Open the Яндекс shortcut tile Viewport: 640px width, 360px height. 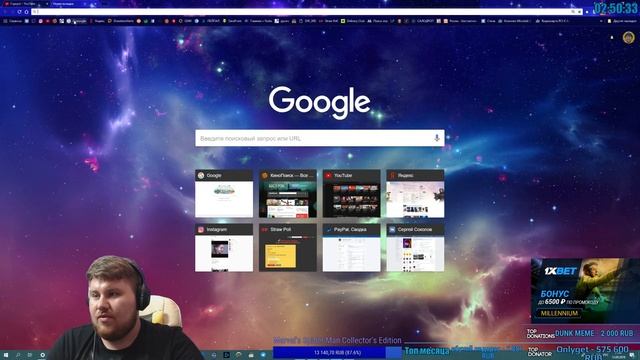pos(416,193)
